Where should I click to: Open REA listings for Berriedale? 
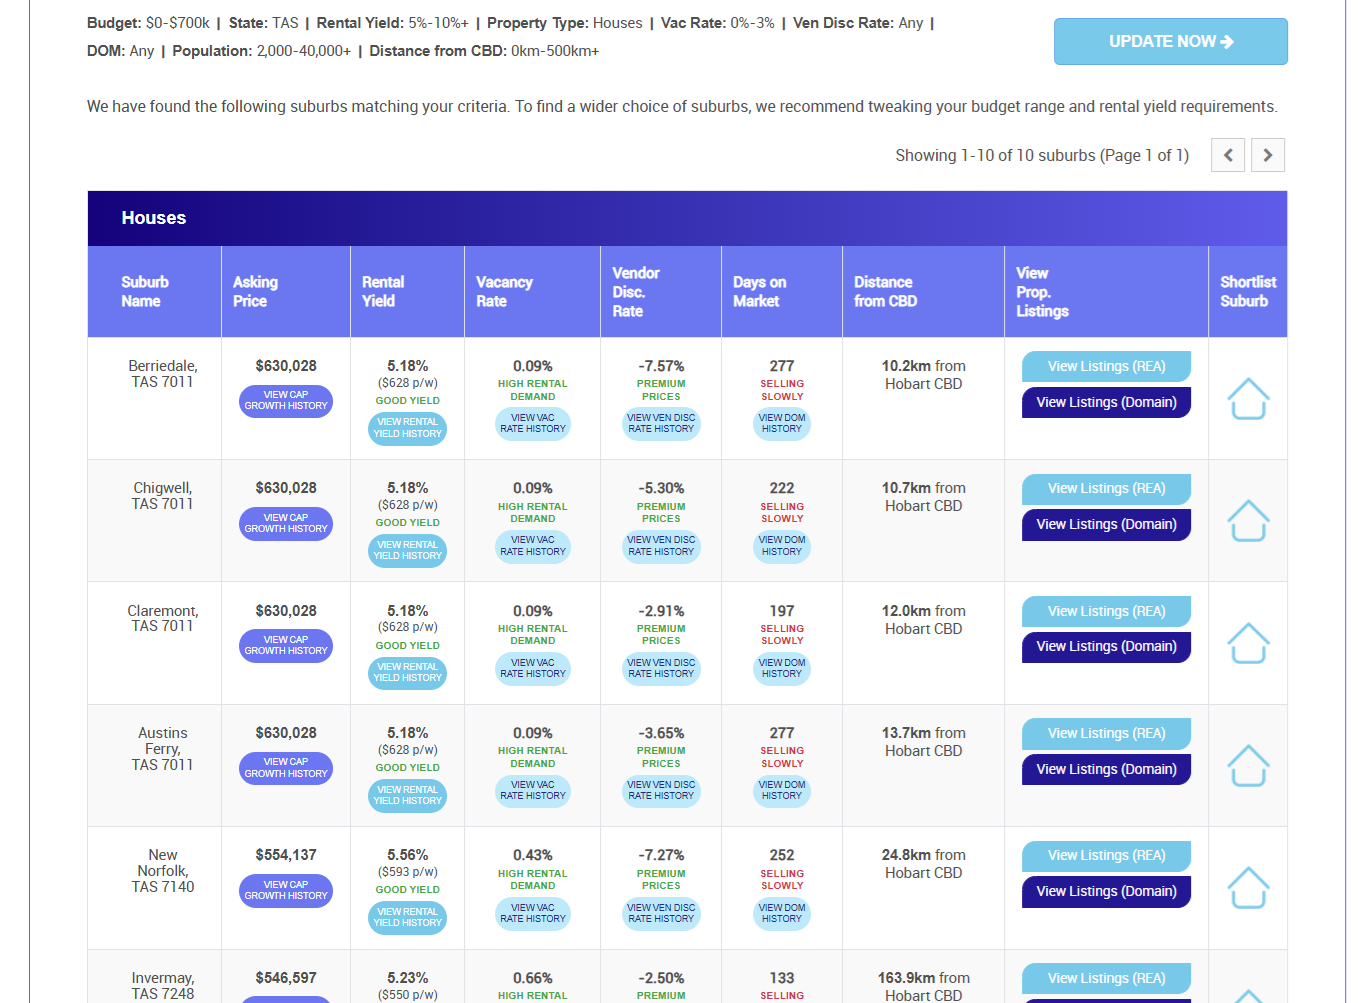(x=1106, y=367)
